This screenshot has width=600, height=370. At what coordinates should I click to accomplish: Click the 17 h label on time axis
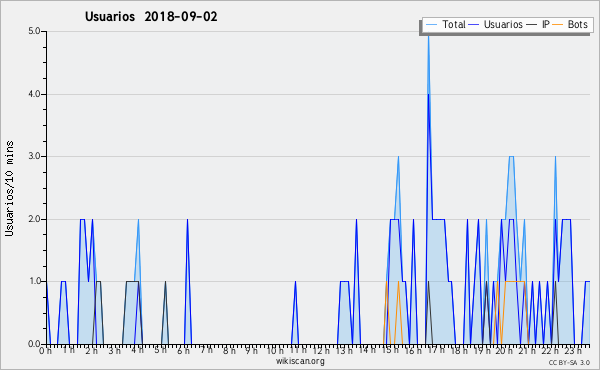pyautogui.click(x=435, y=350)
